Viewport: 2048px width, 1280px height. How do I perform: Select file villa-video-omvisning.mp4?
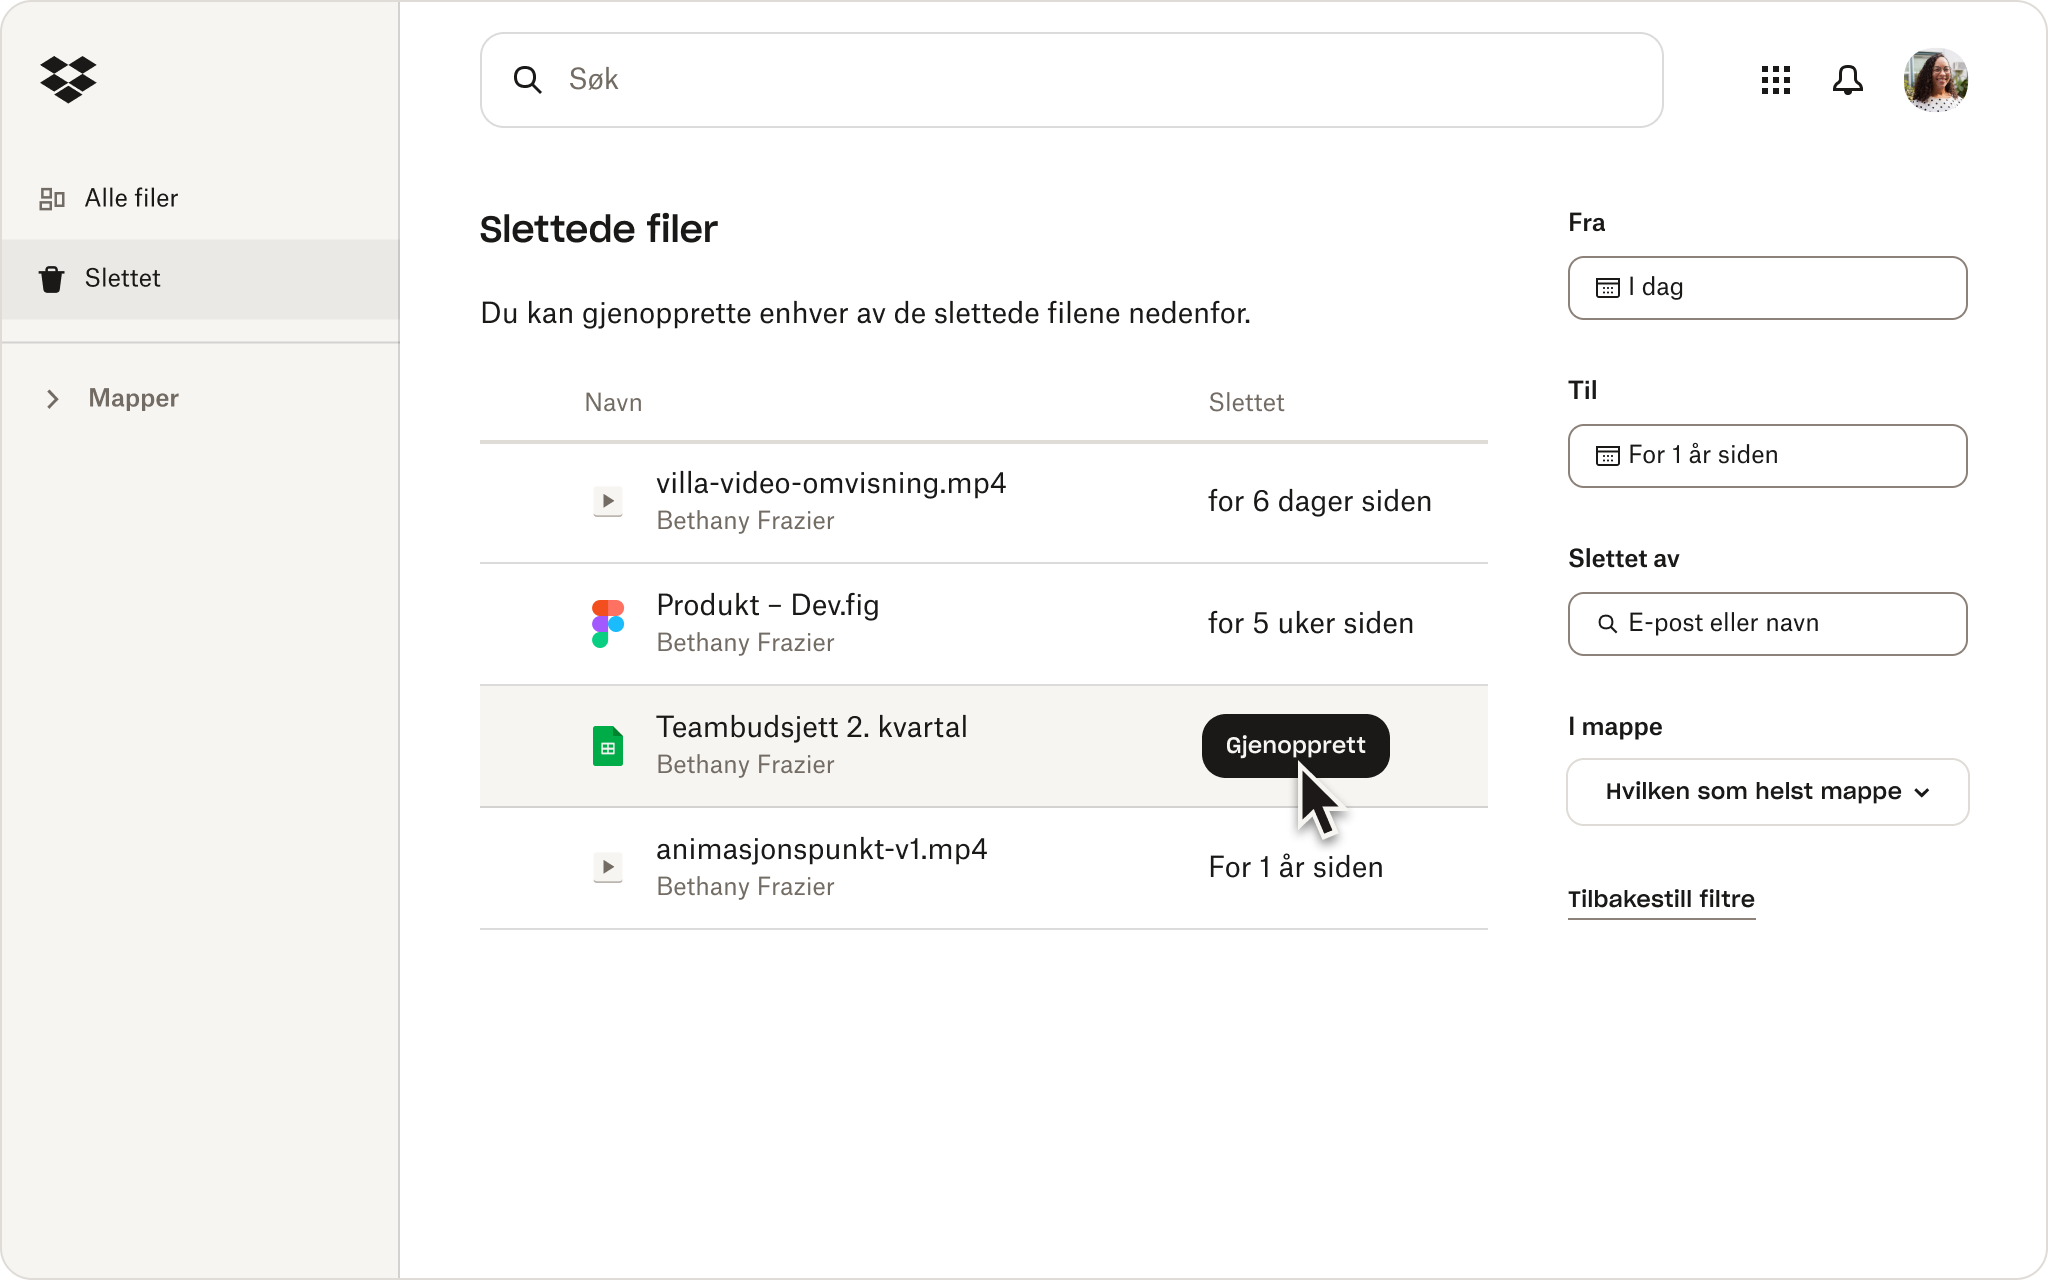(x=831, y=483)
